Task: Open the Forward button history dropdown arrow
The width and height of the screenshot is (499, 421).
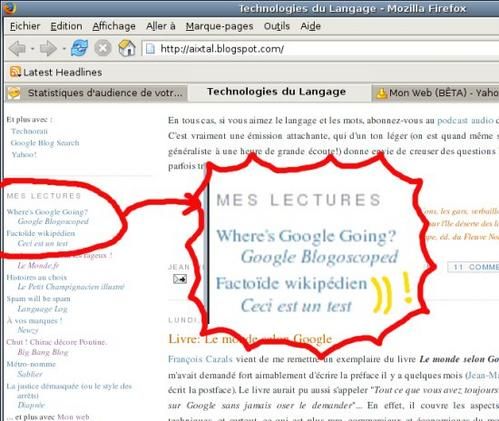Action: (x=63, y=49)
